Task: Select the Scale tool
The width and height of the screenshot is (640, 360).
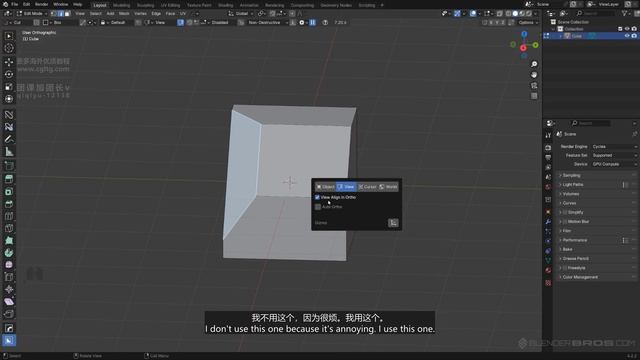Action: pyautogui.click(x=9, y=87)
